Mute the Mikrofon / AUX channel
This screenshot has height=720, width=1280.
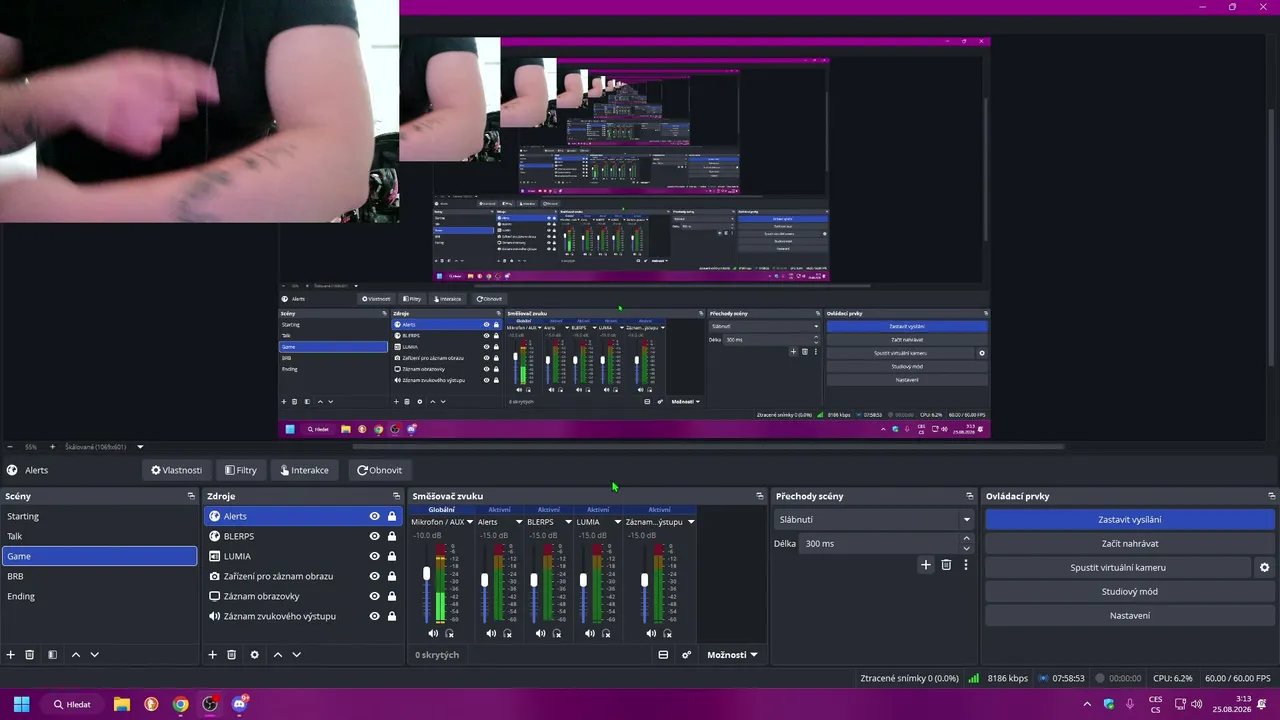coord(433,633)
